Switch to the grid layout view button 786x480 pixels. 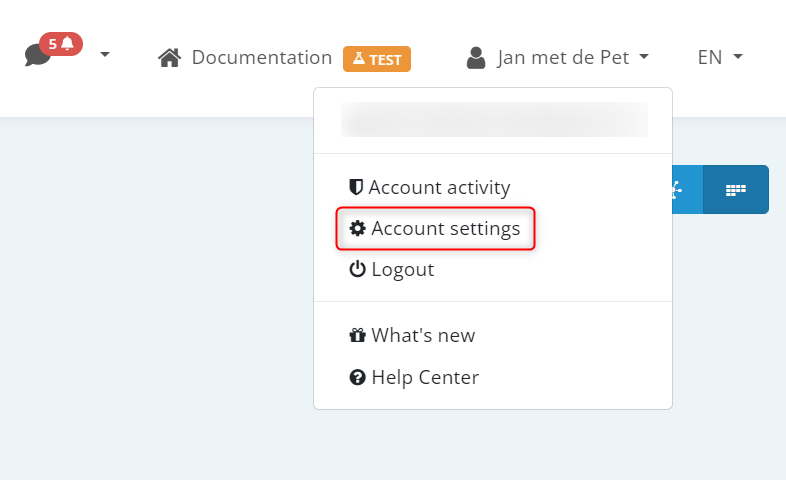(x=736, y=189)
